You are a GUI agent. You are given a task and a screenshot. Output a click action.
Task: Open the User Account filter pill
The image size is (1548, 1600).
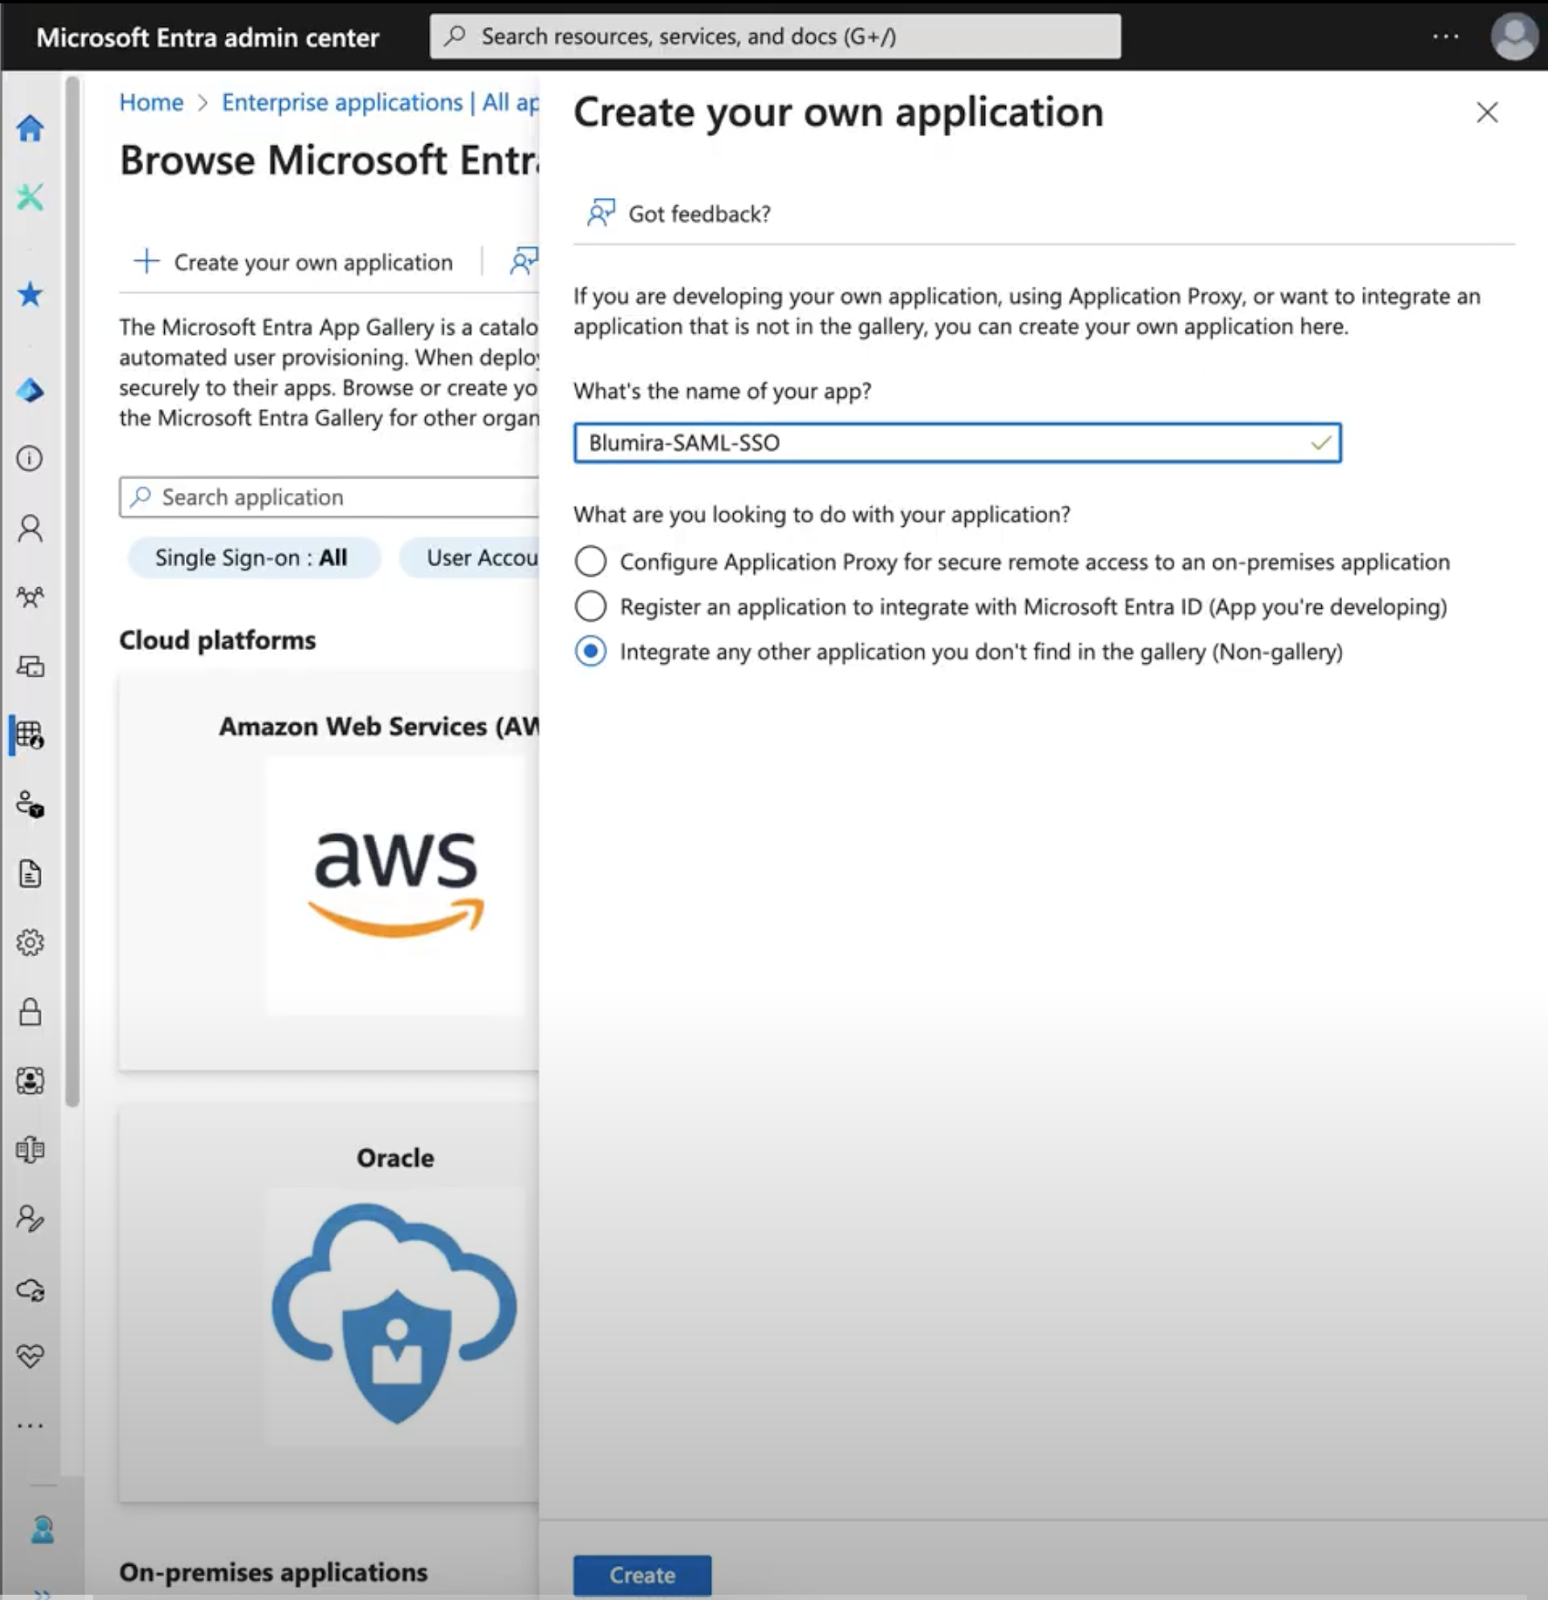pyautogui.click(x=469, y=558)
